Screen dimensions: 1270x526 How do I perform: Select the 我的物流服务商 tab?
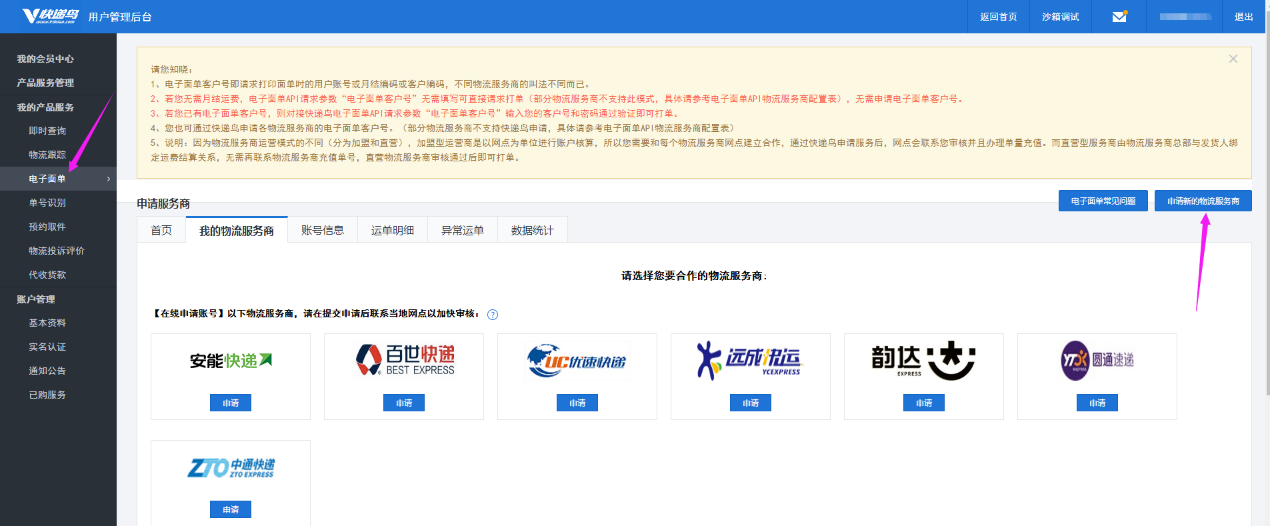237,230
